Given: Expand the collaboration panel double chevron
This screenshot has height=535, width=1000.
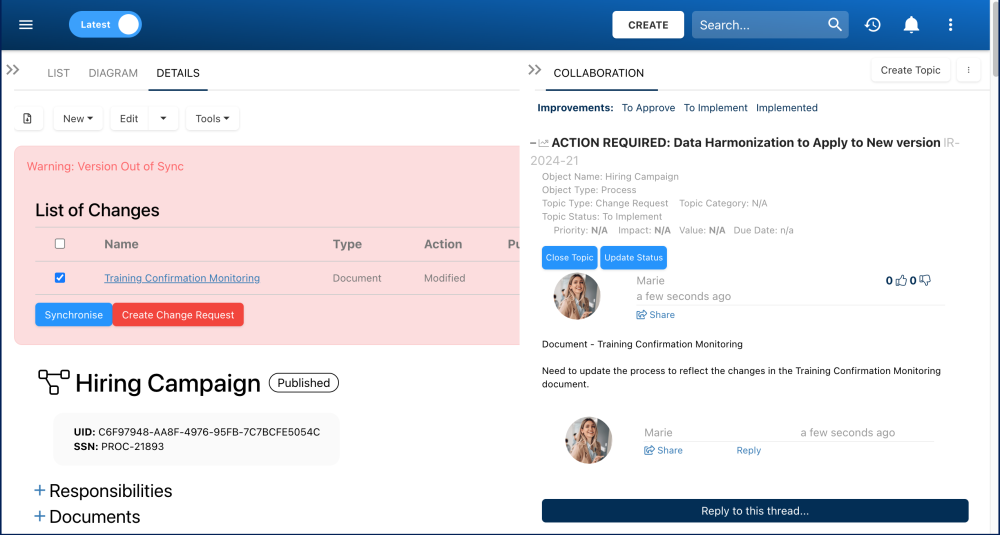Looking at the screenshot, I should [x=534, y=70].
